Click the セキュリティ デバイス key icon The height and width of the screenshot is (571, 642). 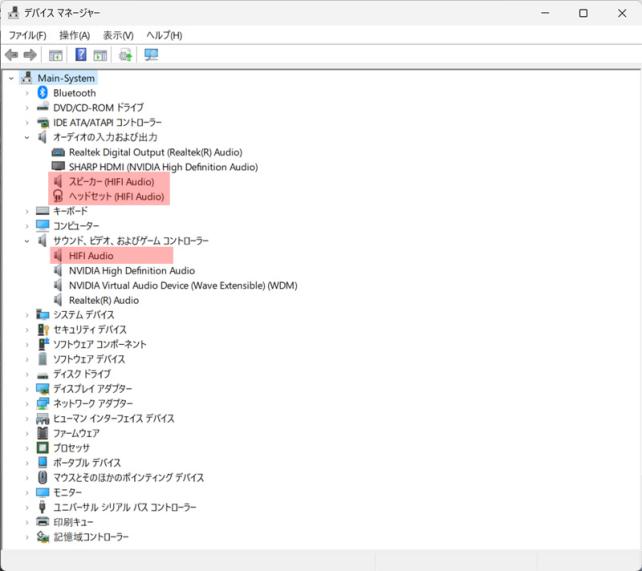(43, 330)
